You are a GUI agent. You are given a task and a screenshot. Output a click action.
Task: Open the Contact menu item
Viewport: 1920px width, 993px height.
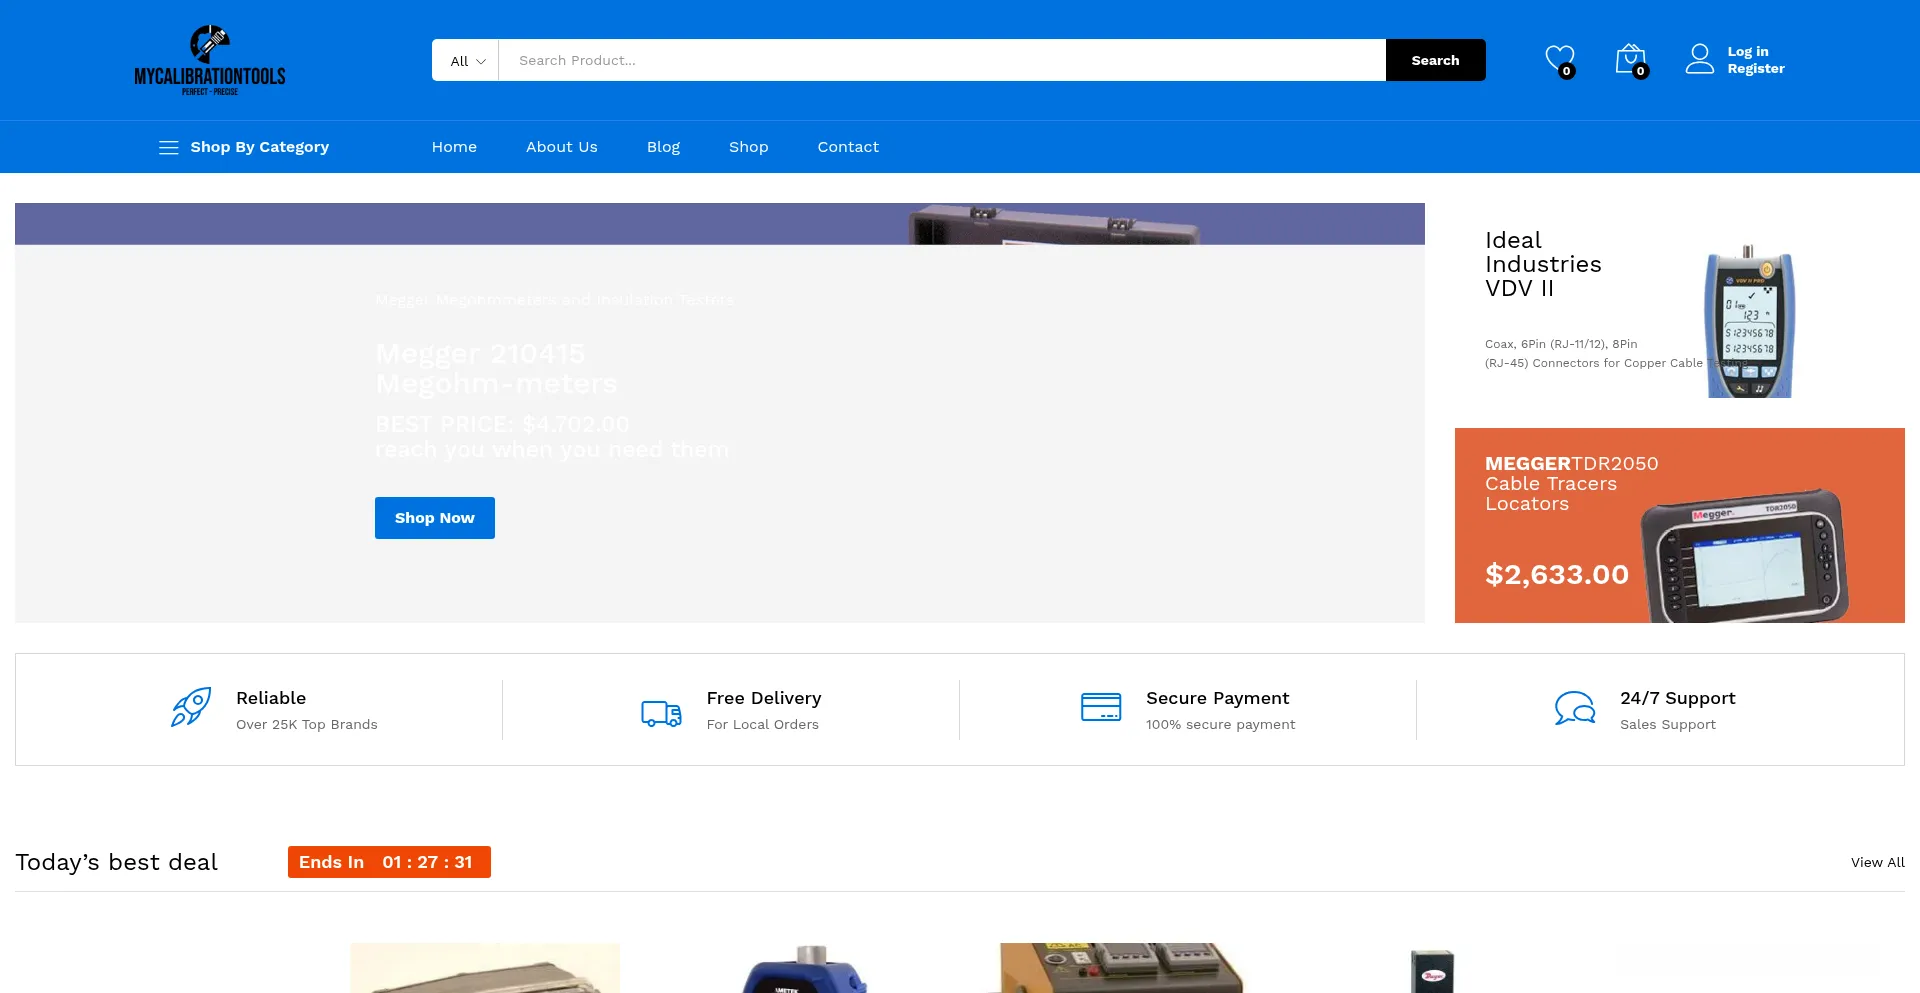point(848,147)
